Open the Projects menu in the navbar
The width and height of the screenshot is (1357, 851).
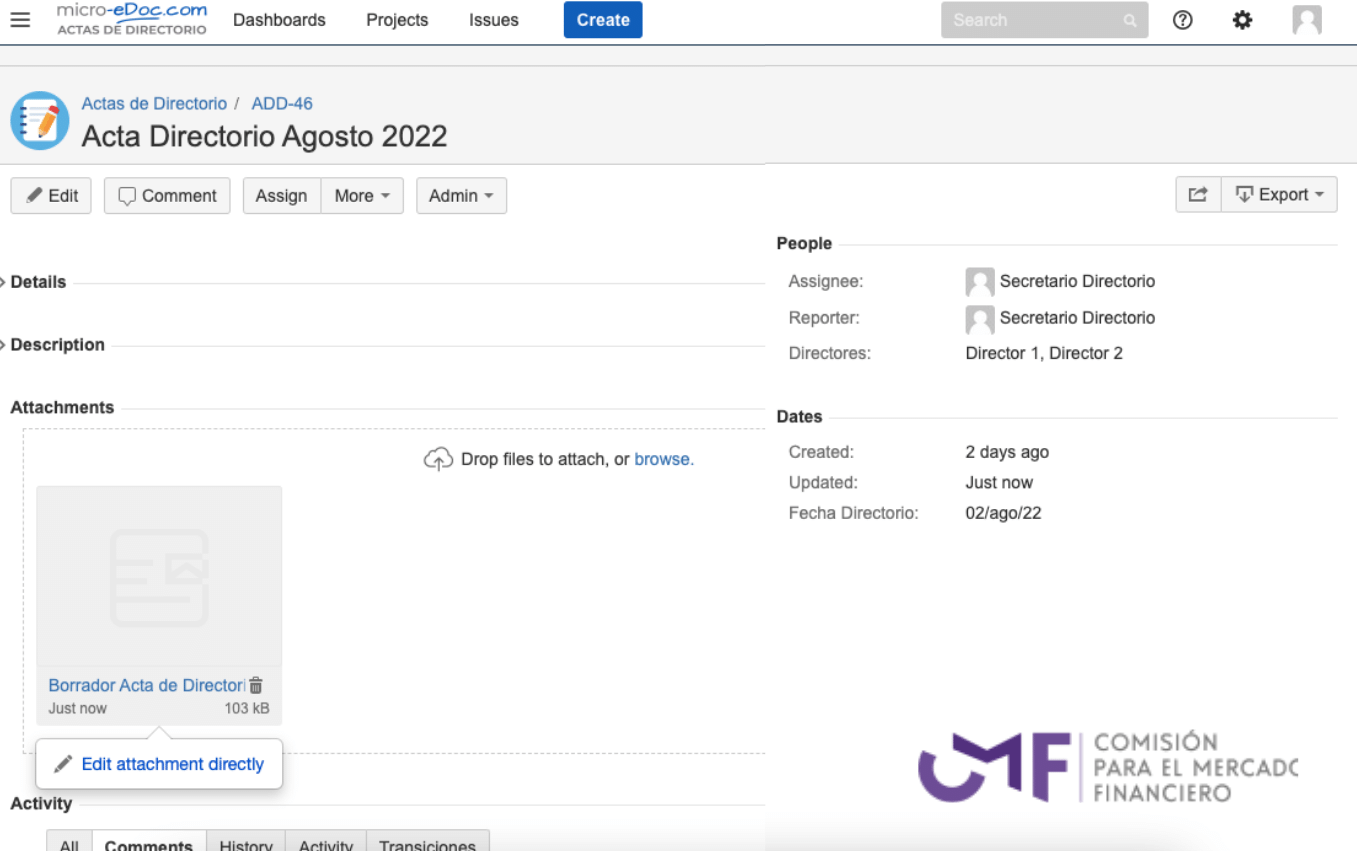coord(396,19)
